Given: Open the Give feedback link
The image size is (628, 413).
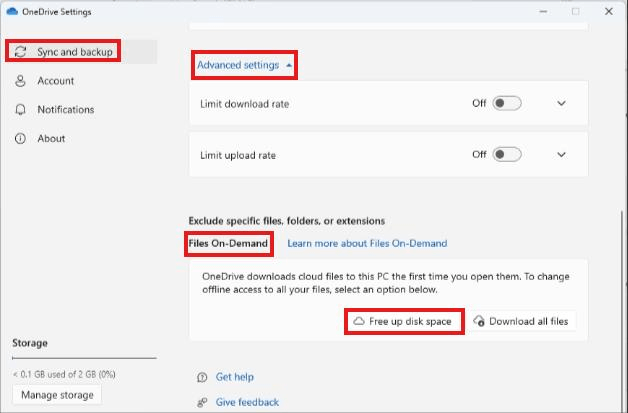Looking at the screenshot, I should point(247,402).
